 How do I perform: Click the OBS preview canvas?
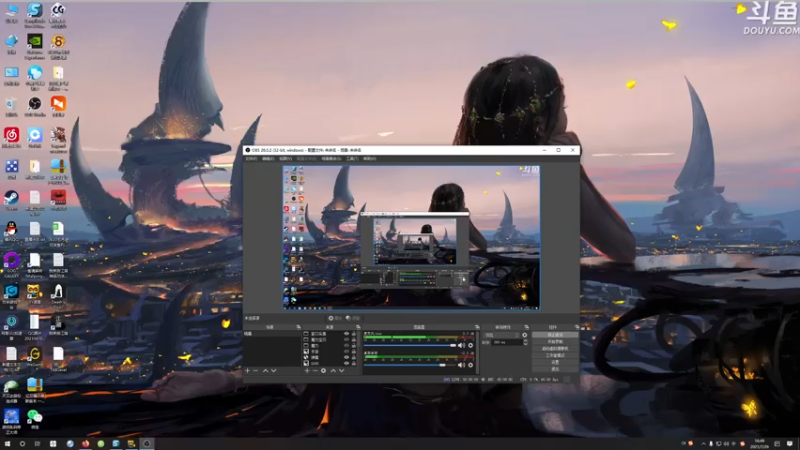click(411, 237)
